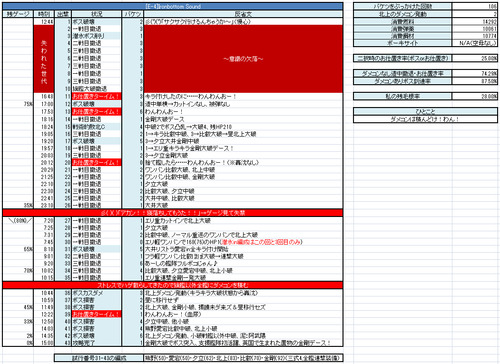500x364 pixels.
Task: Select the ダメコンは積んどけ！わん！ comment cell
Action: [x=425, y=119]
